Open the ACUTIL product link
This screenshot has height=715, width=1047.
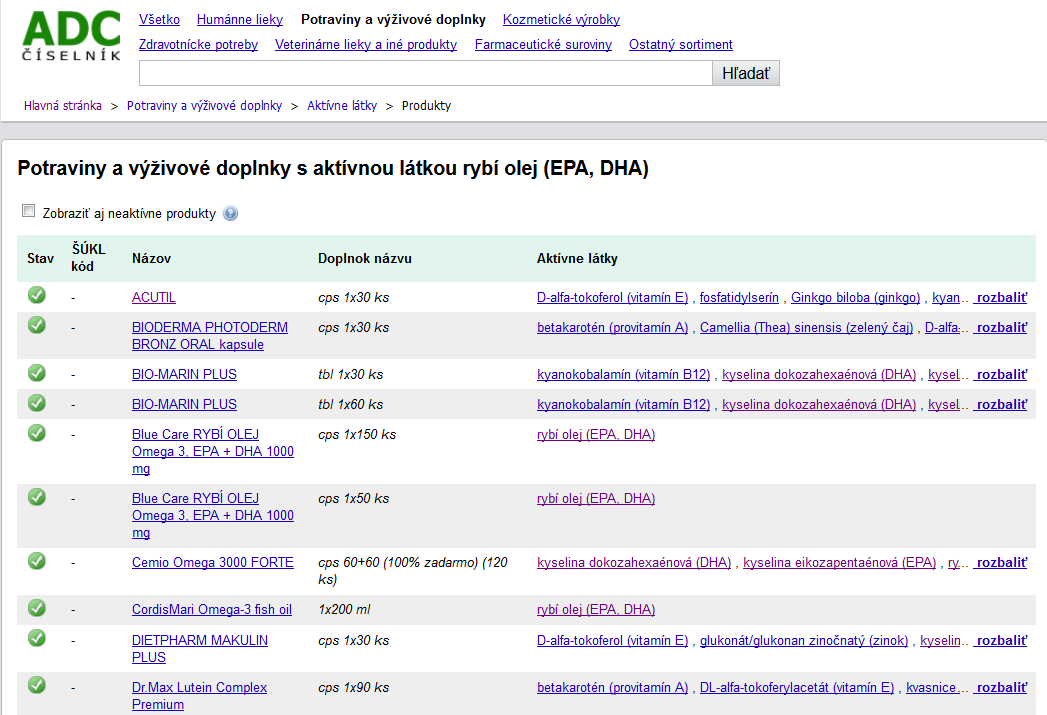point(154,298)
